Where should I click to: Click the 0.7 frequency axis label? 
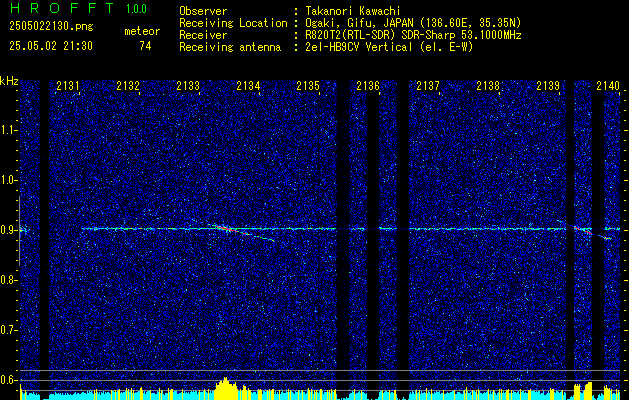click(x=9, y=330)
